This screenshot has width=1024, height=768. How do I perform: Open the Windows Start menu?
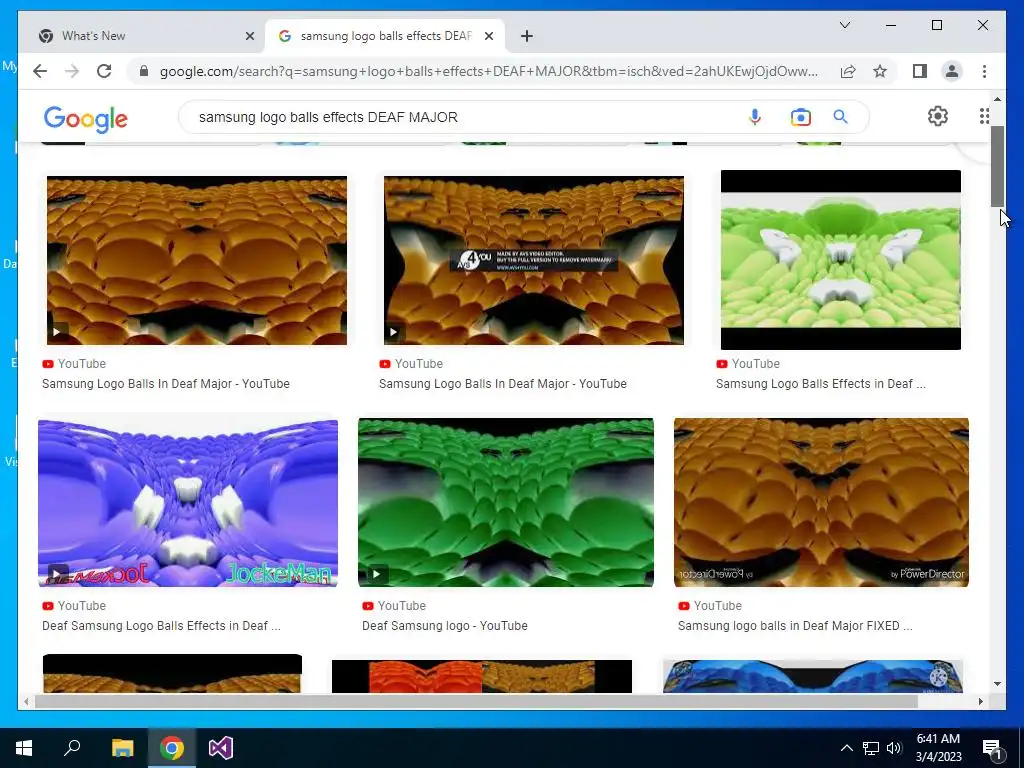(x=24, y=748)
